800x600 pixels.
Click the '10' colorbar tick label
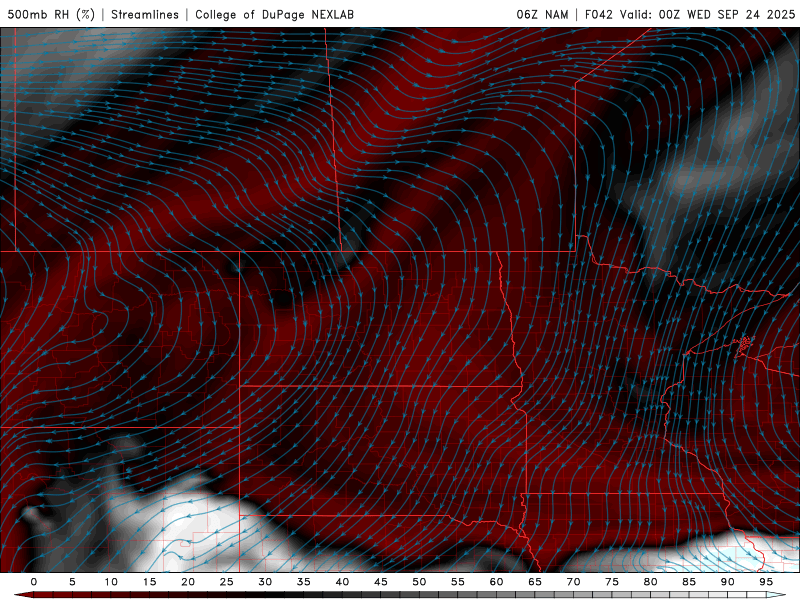click(x=111, y=582)
